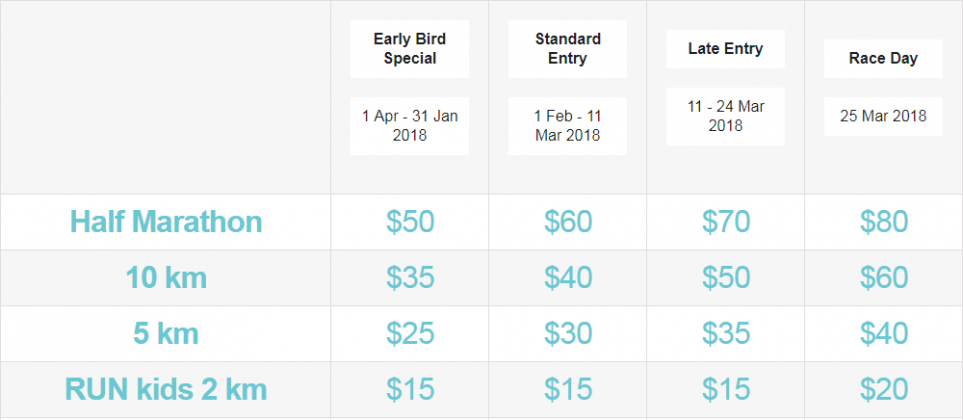The height and width of the screenshot is (420, 963).
Task: Click the Early Bird Special header
Action: point(410,49)
